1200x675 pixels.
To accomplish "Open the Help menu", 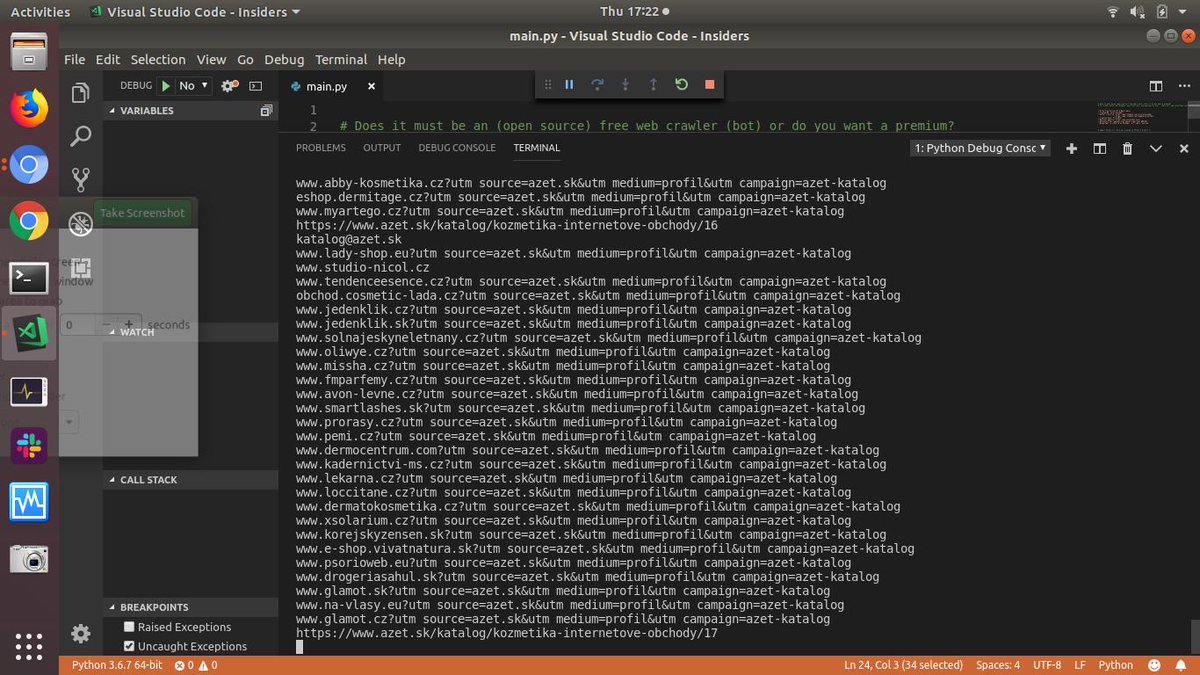I will coord(391,60).
